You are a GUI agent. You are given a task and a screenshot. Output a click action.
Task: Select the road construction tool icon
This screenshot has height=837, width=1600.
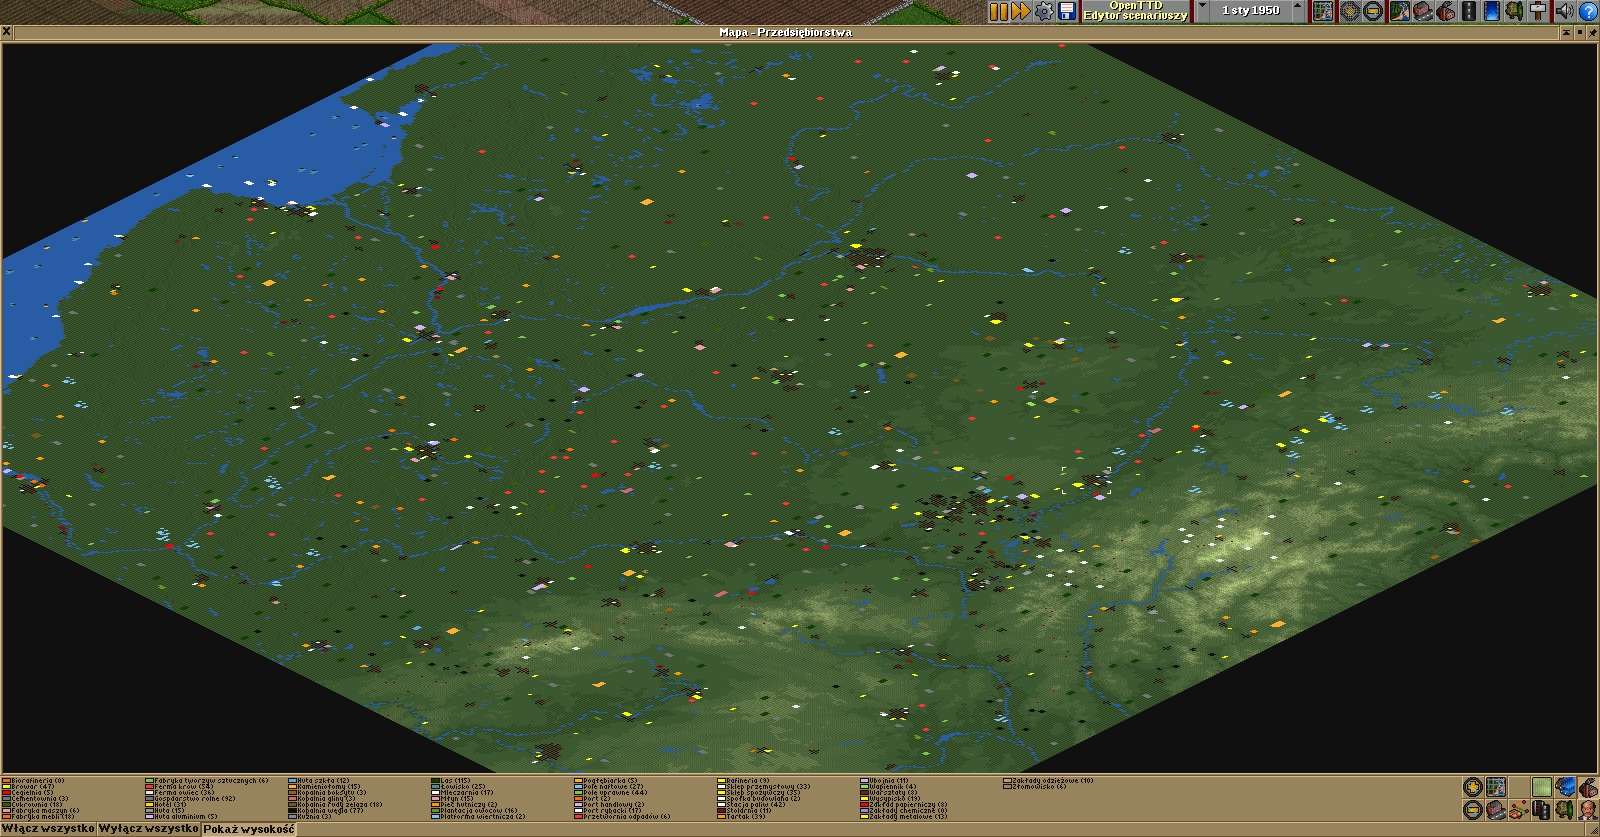point(1469,11)
